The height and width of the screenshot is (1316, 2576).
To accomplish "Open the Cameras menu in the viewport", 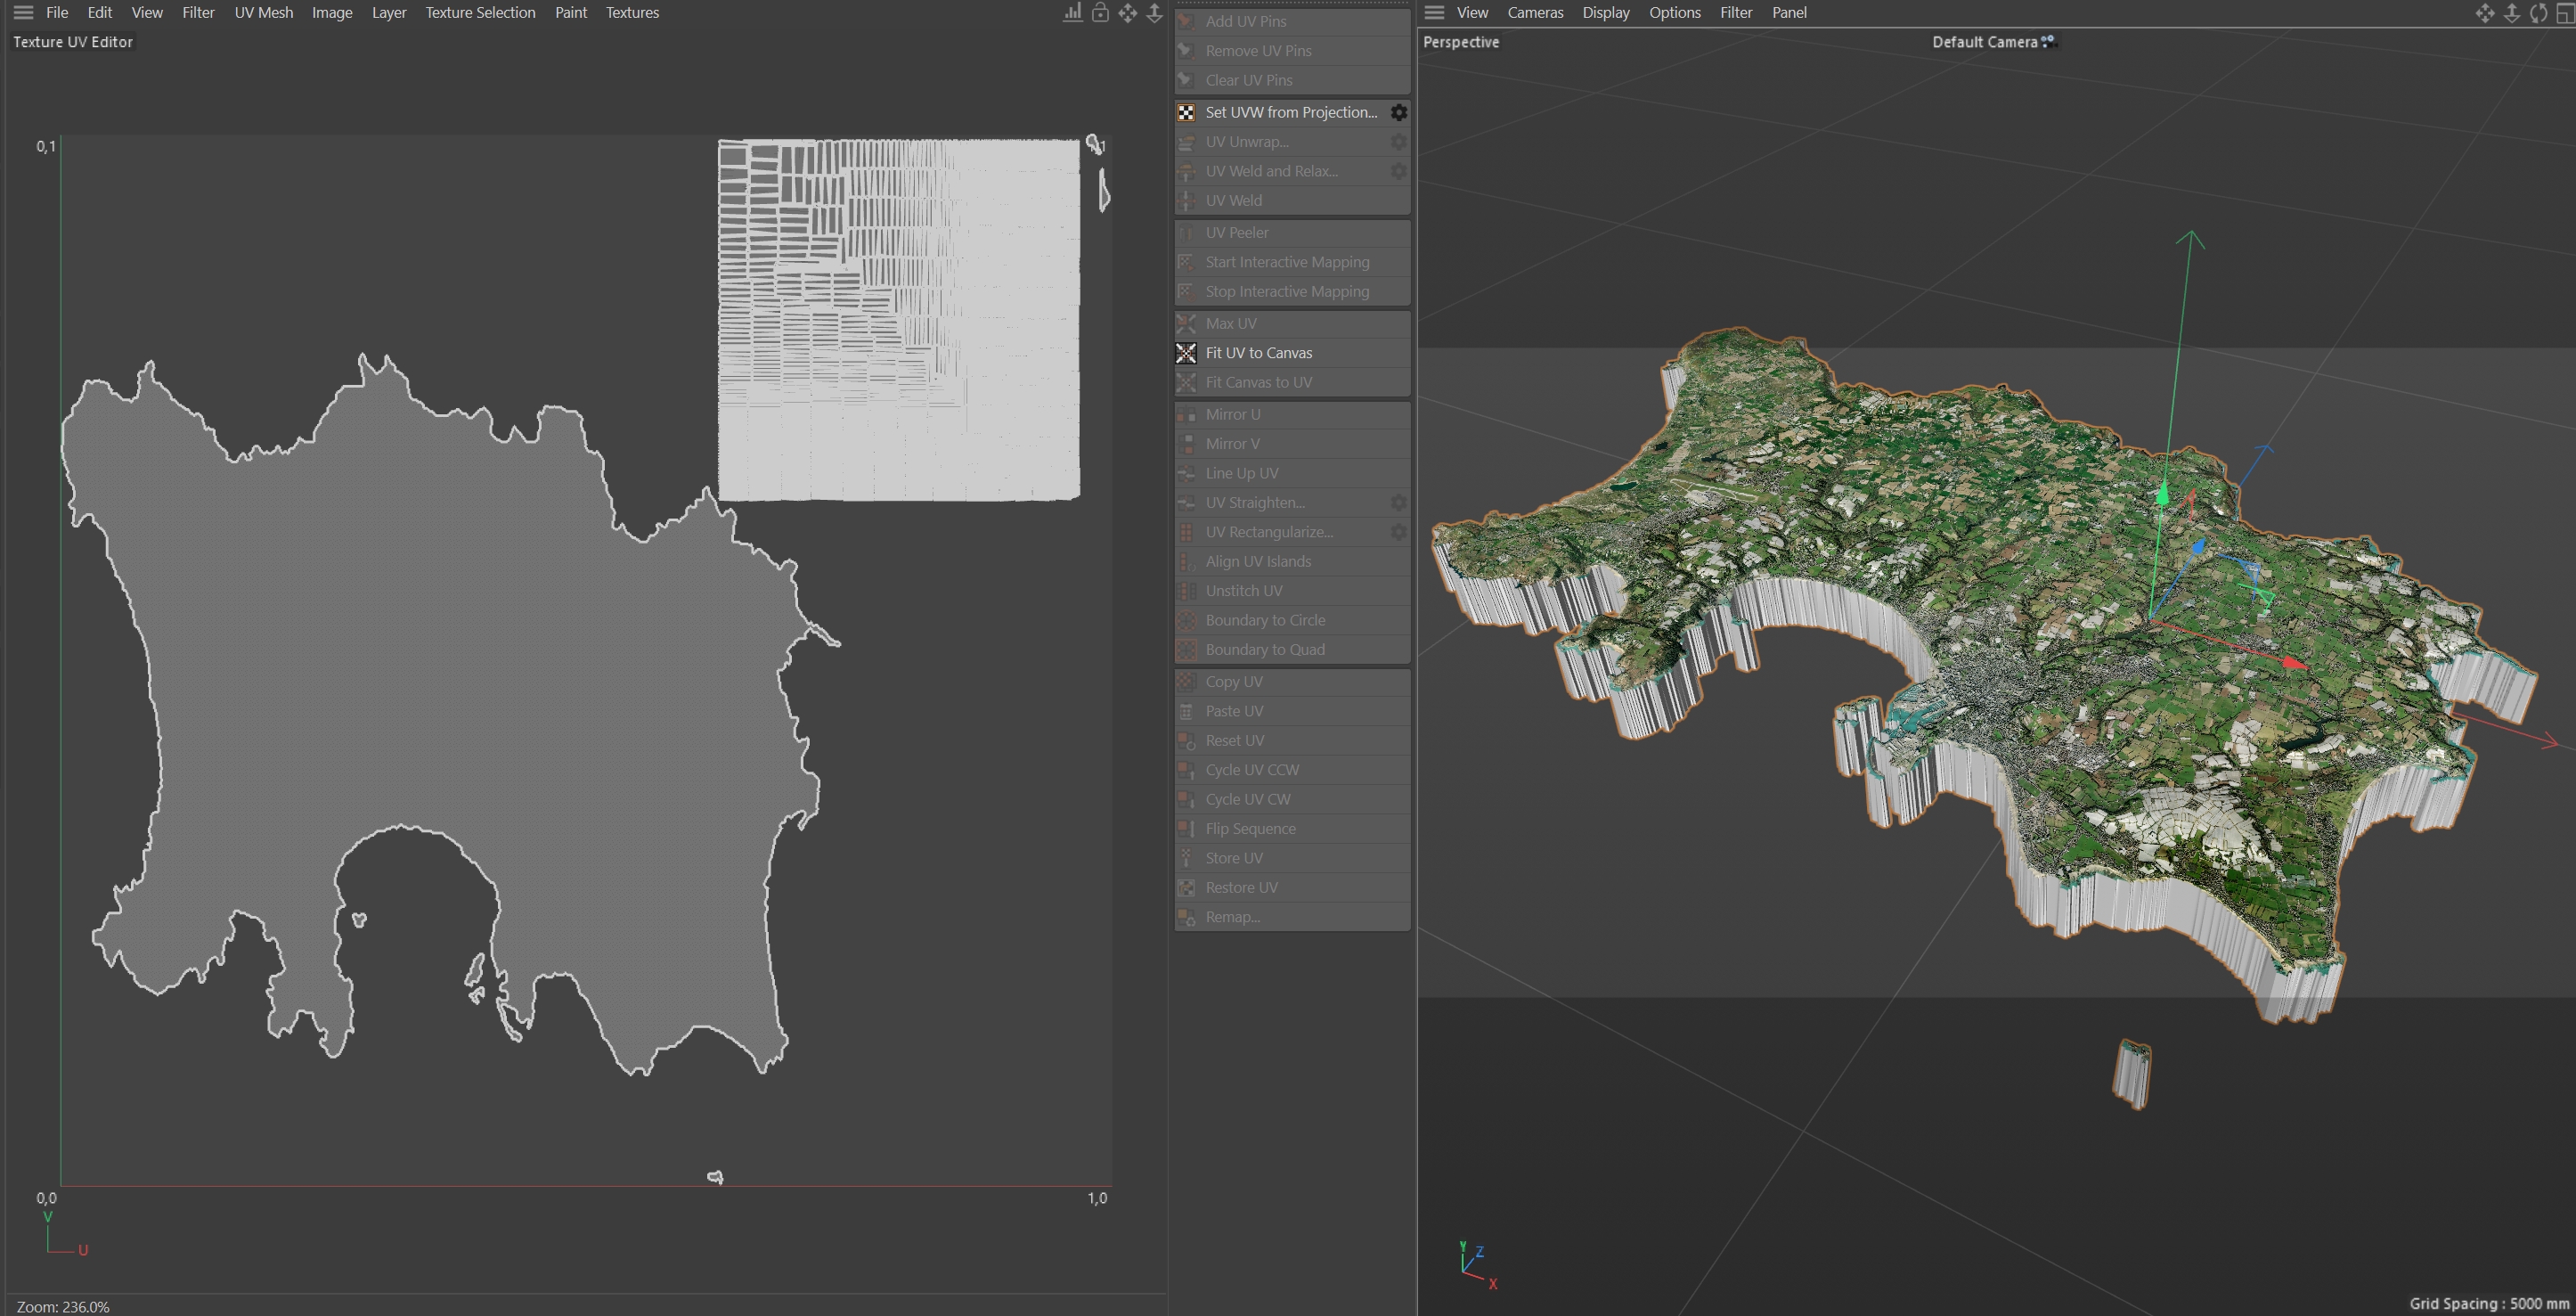I will tap(1535, 13).
